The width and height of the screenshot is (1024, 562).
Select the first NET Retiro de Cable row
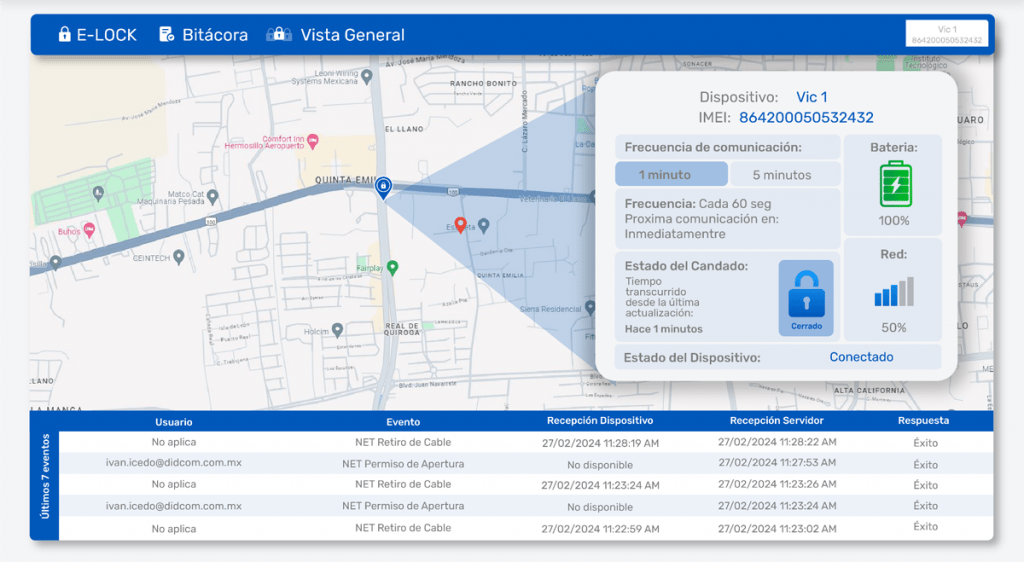[x=403, y=442]
